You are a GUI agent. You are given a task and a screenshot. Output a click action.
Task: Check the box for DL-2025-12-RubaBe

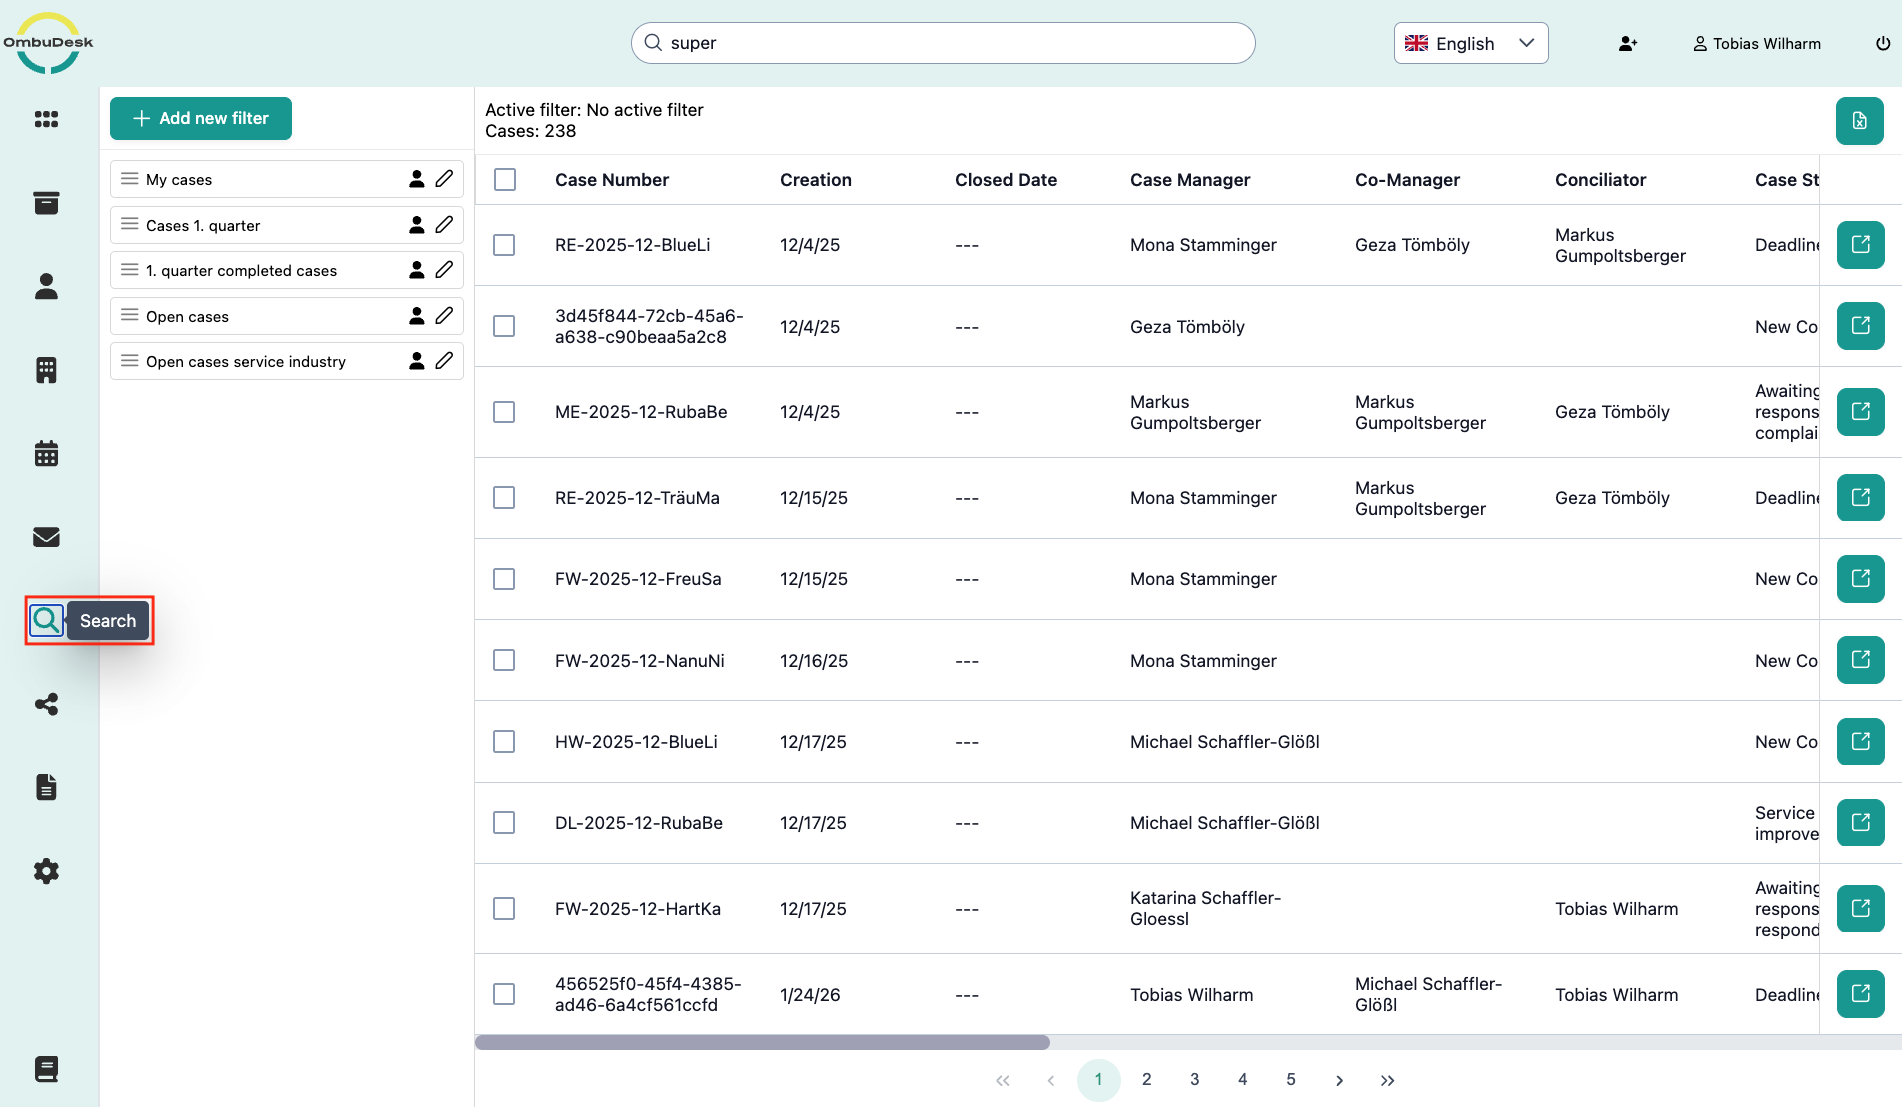[504, 823]
